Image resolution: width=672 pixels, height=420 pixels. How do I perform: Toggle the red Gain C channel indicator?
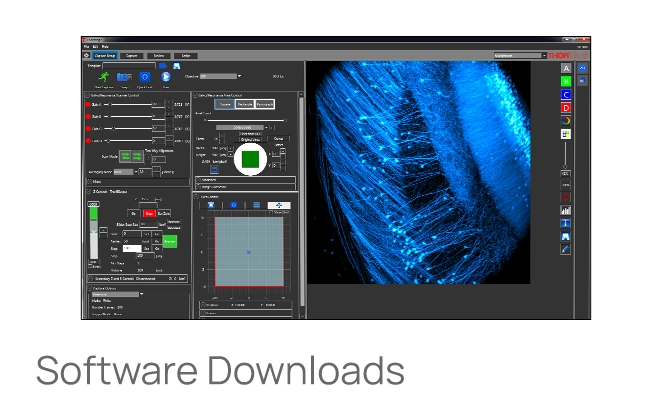[x=88, y=129]
